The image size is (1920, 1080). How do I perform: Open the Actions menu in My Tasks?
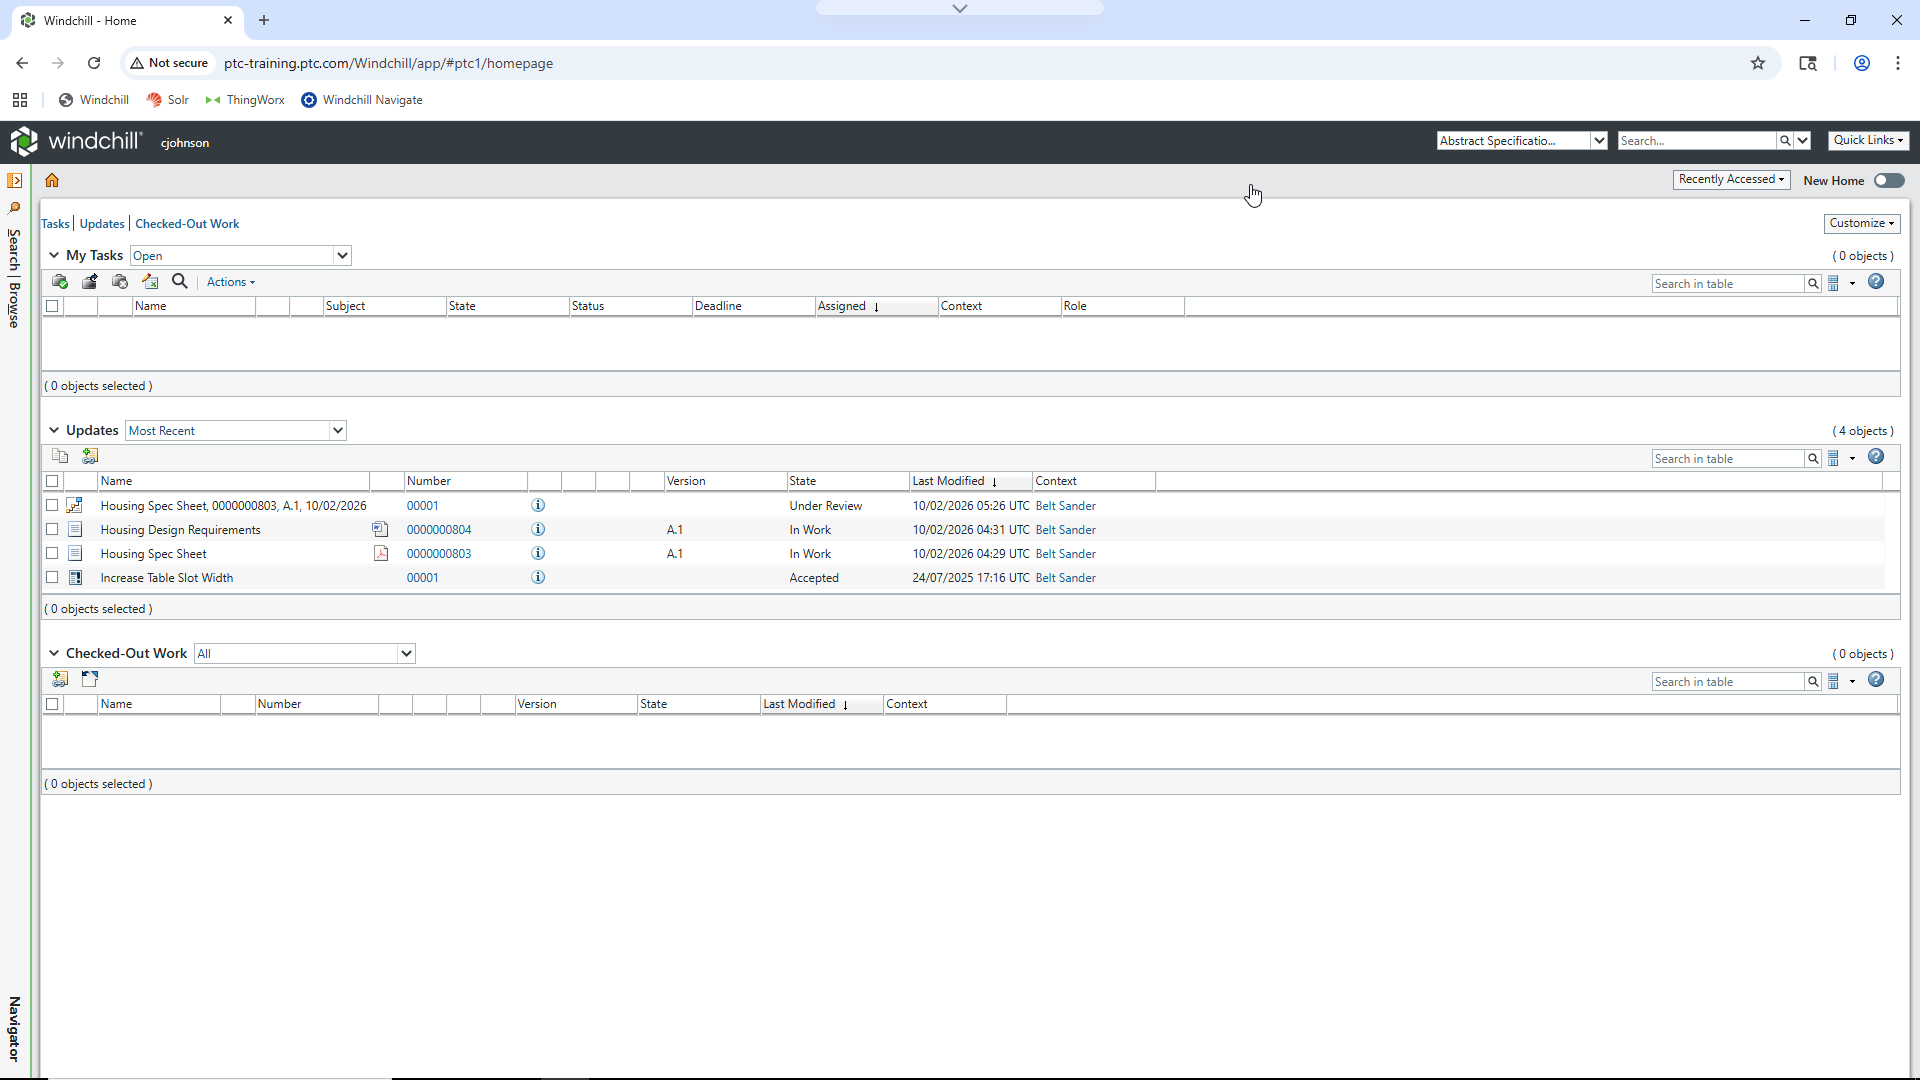click(231, 283)
